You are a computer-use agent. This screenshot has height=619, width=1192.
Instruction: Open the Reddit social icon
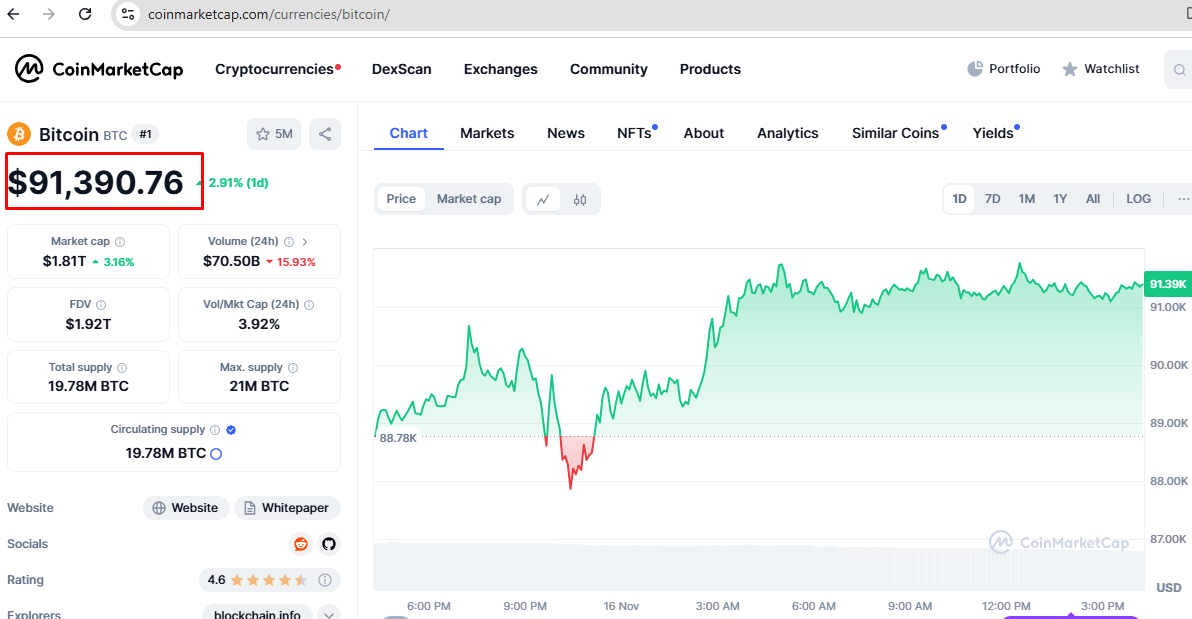point(302,544)
